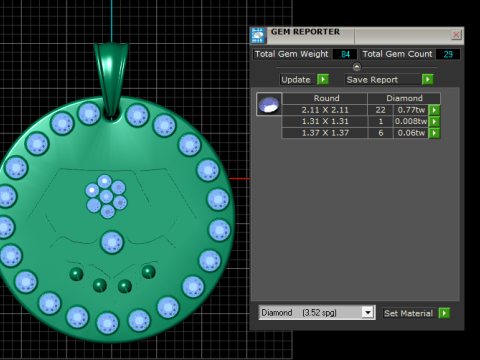The image size is (480, 360).
Task: Select the single center gem below the flower cluster
Action: [112, 242]
